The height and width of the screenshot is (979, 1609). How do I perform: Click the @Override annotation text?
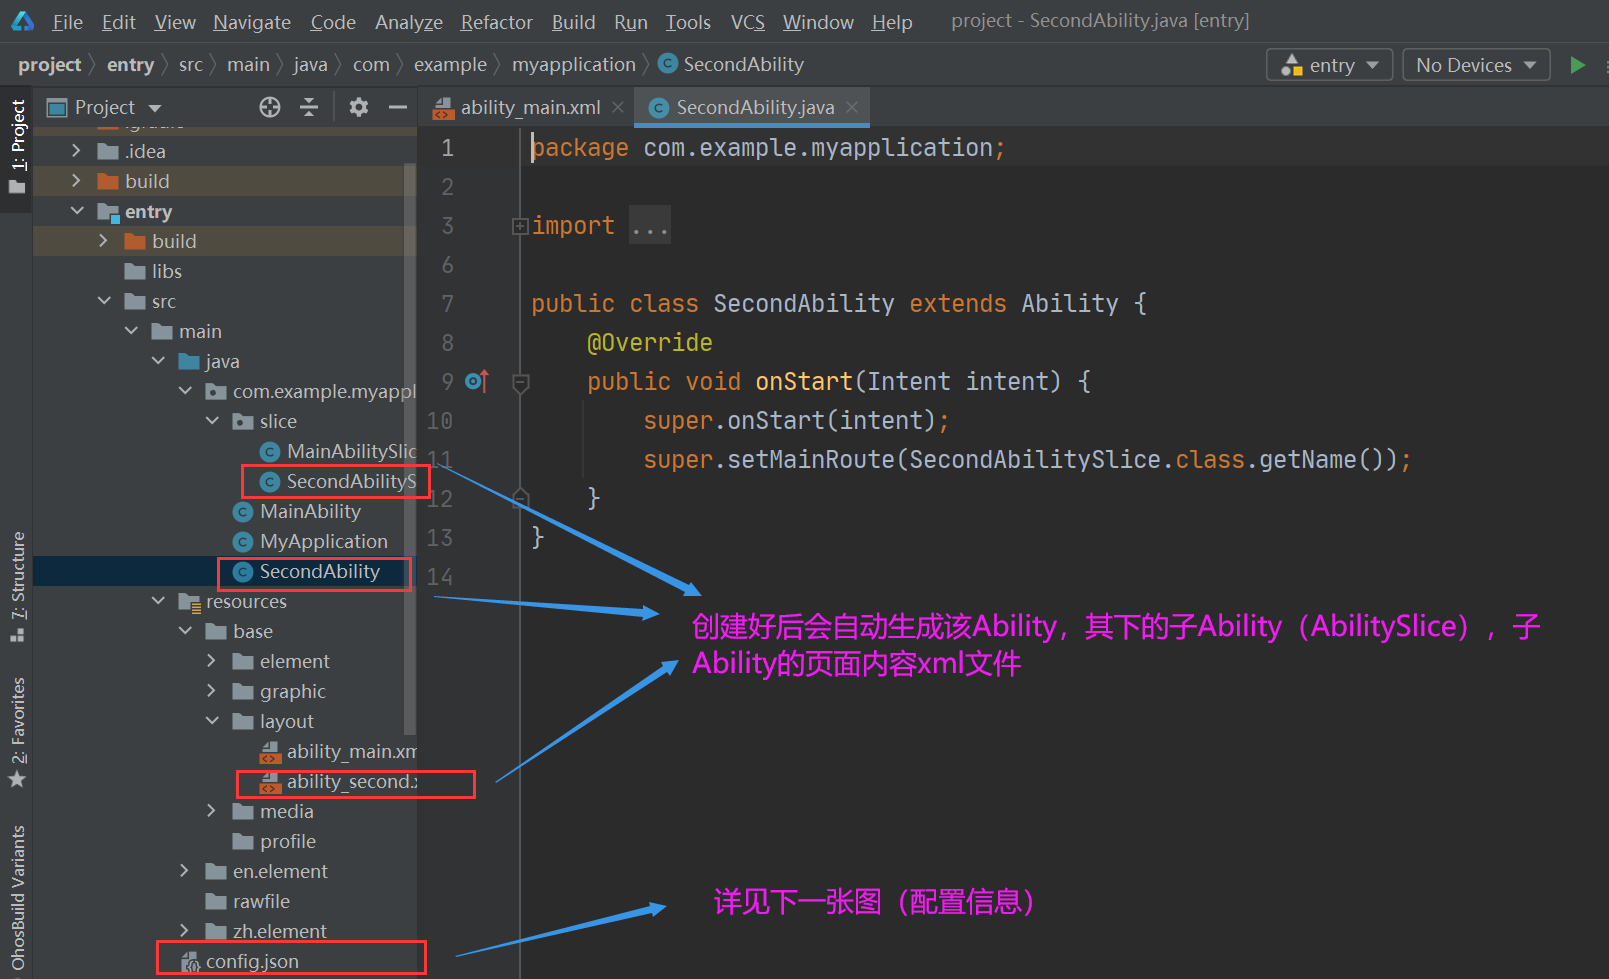650,342
